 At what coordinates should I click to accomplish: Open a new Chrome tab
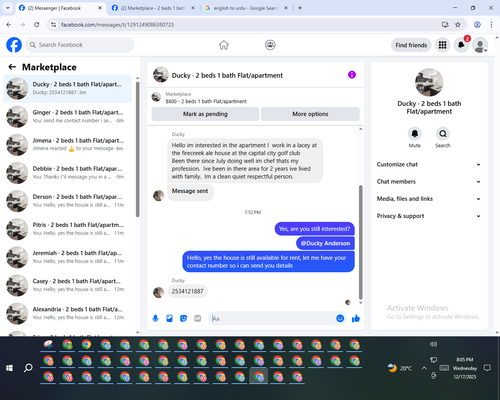tap(300, 8)
